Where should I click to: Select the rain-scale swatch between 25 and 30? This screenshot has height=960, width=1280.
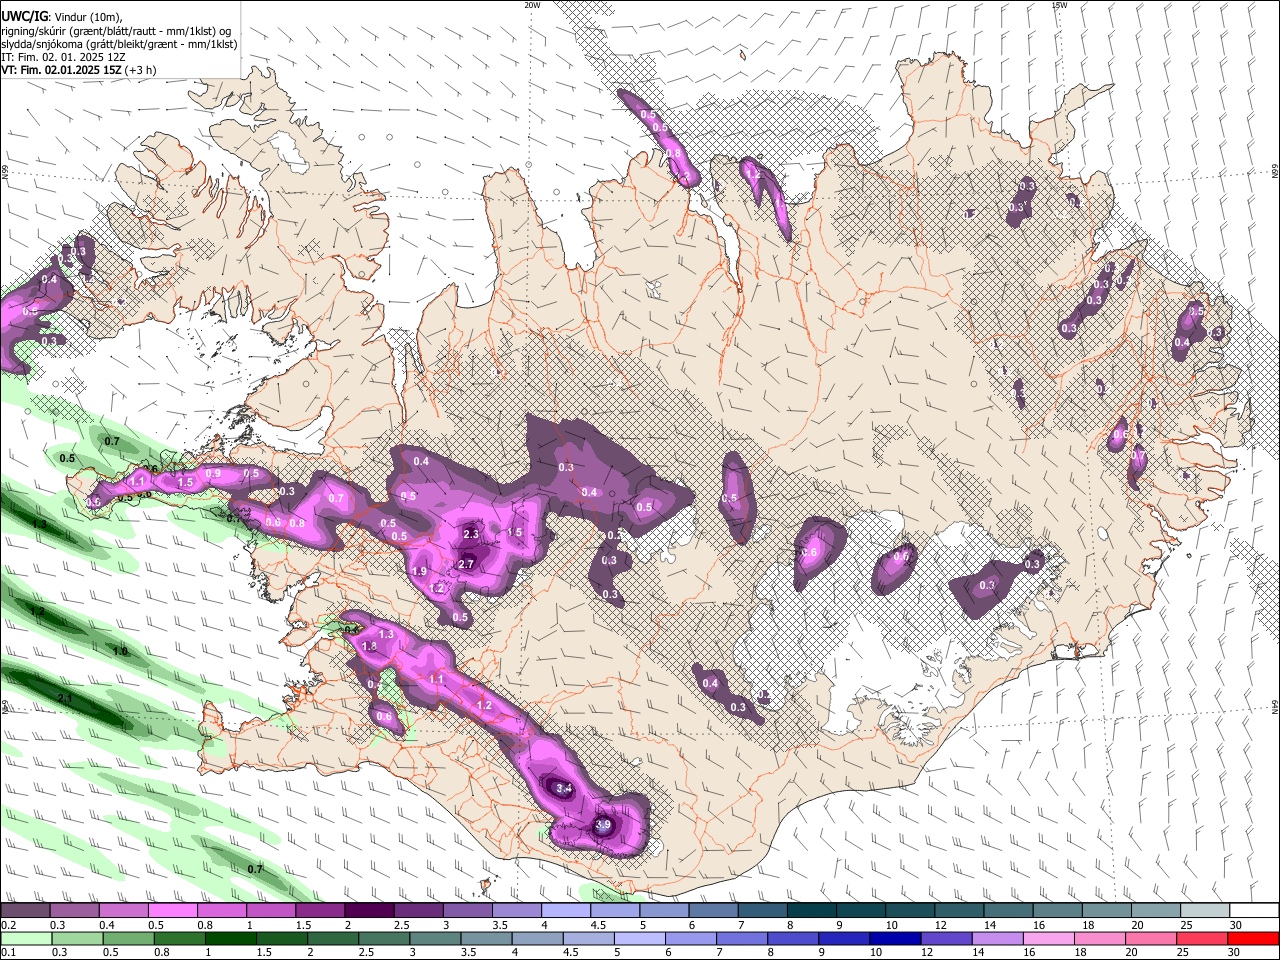[x=1204, y=938]
